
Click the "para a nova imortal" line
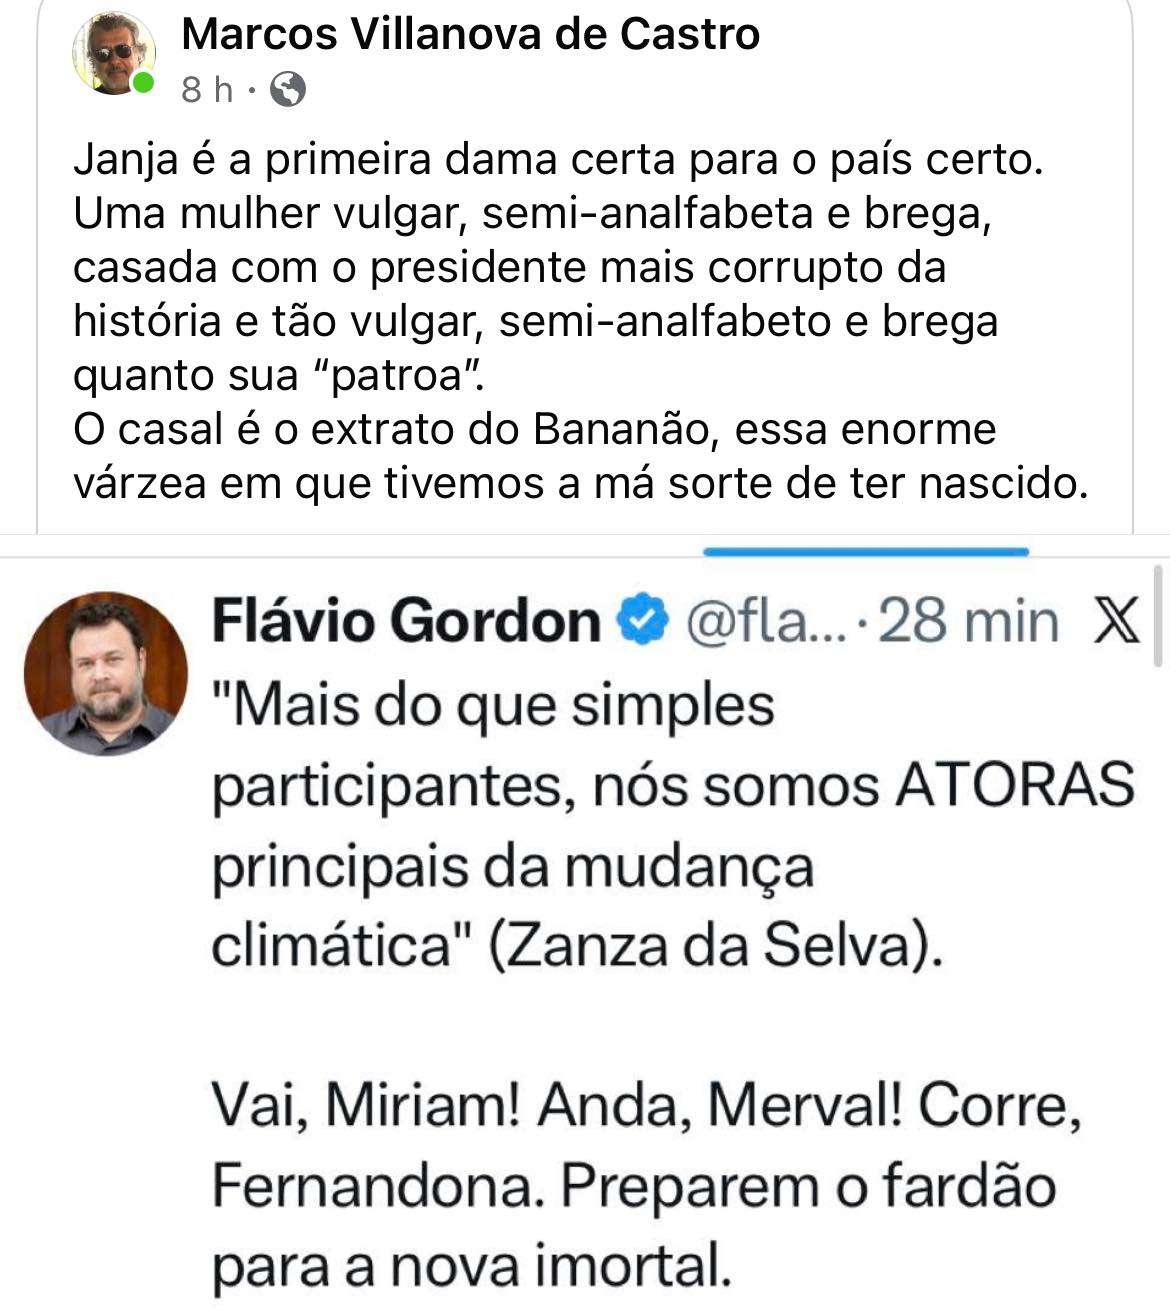point(467,1267)
